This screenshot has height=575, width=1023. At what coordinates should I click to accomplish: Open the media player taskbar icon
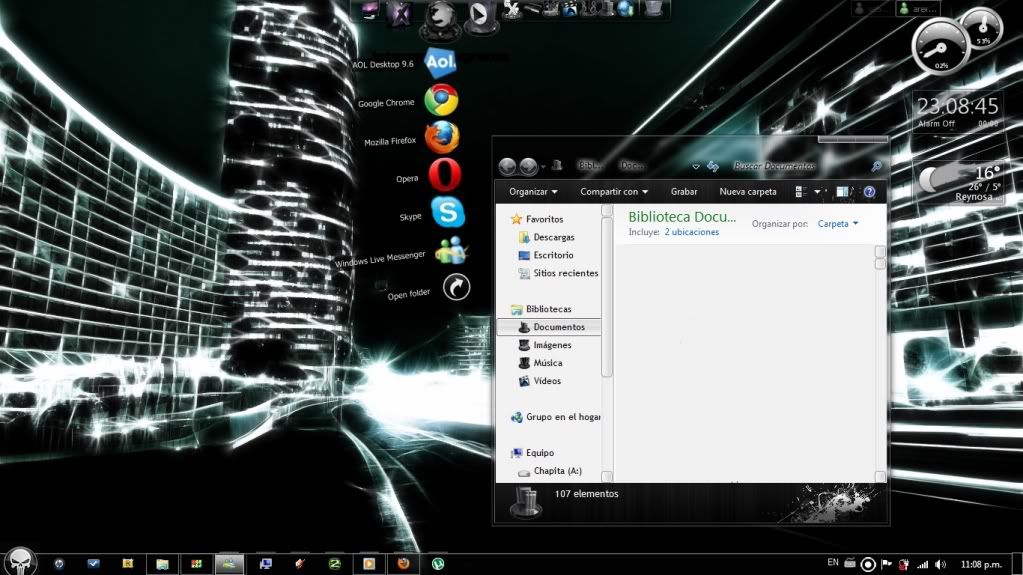pyautogui.click(x=369, y=563)
